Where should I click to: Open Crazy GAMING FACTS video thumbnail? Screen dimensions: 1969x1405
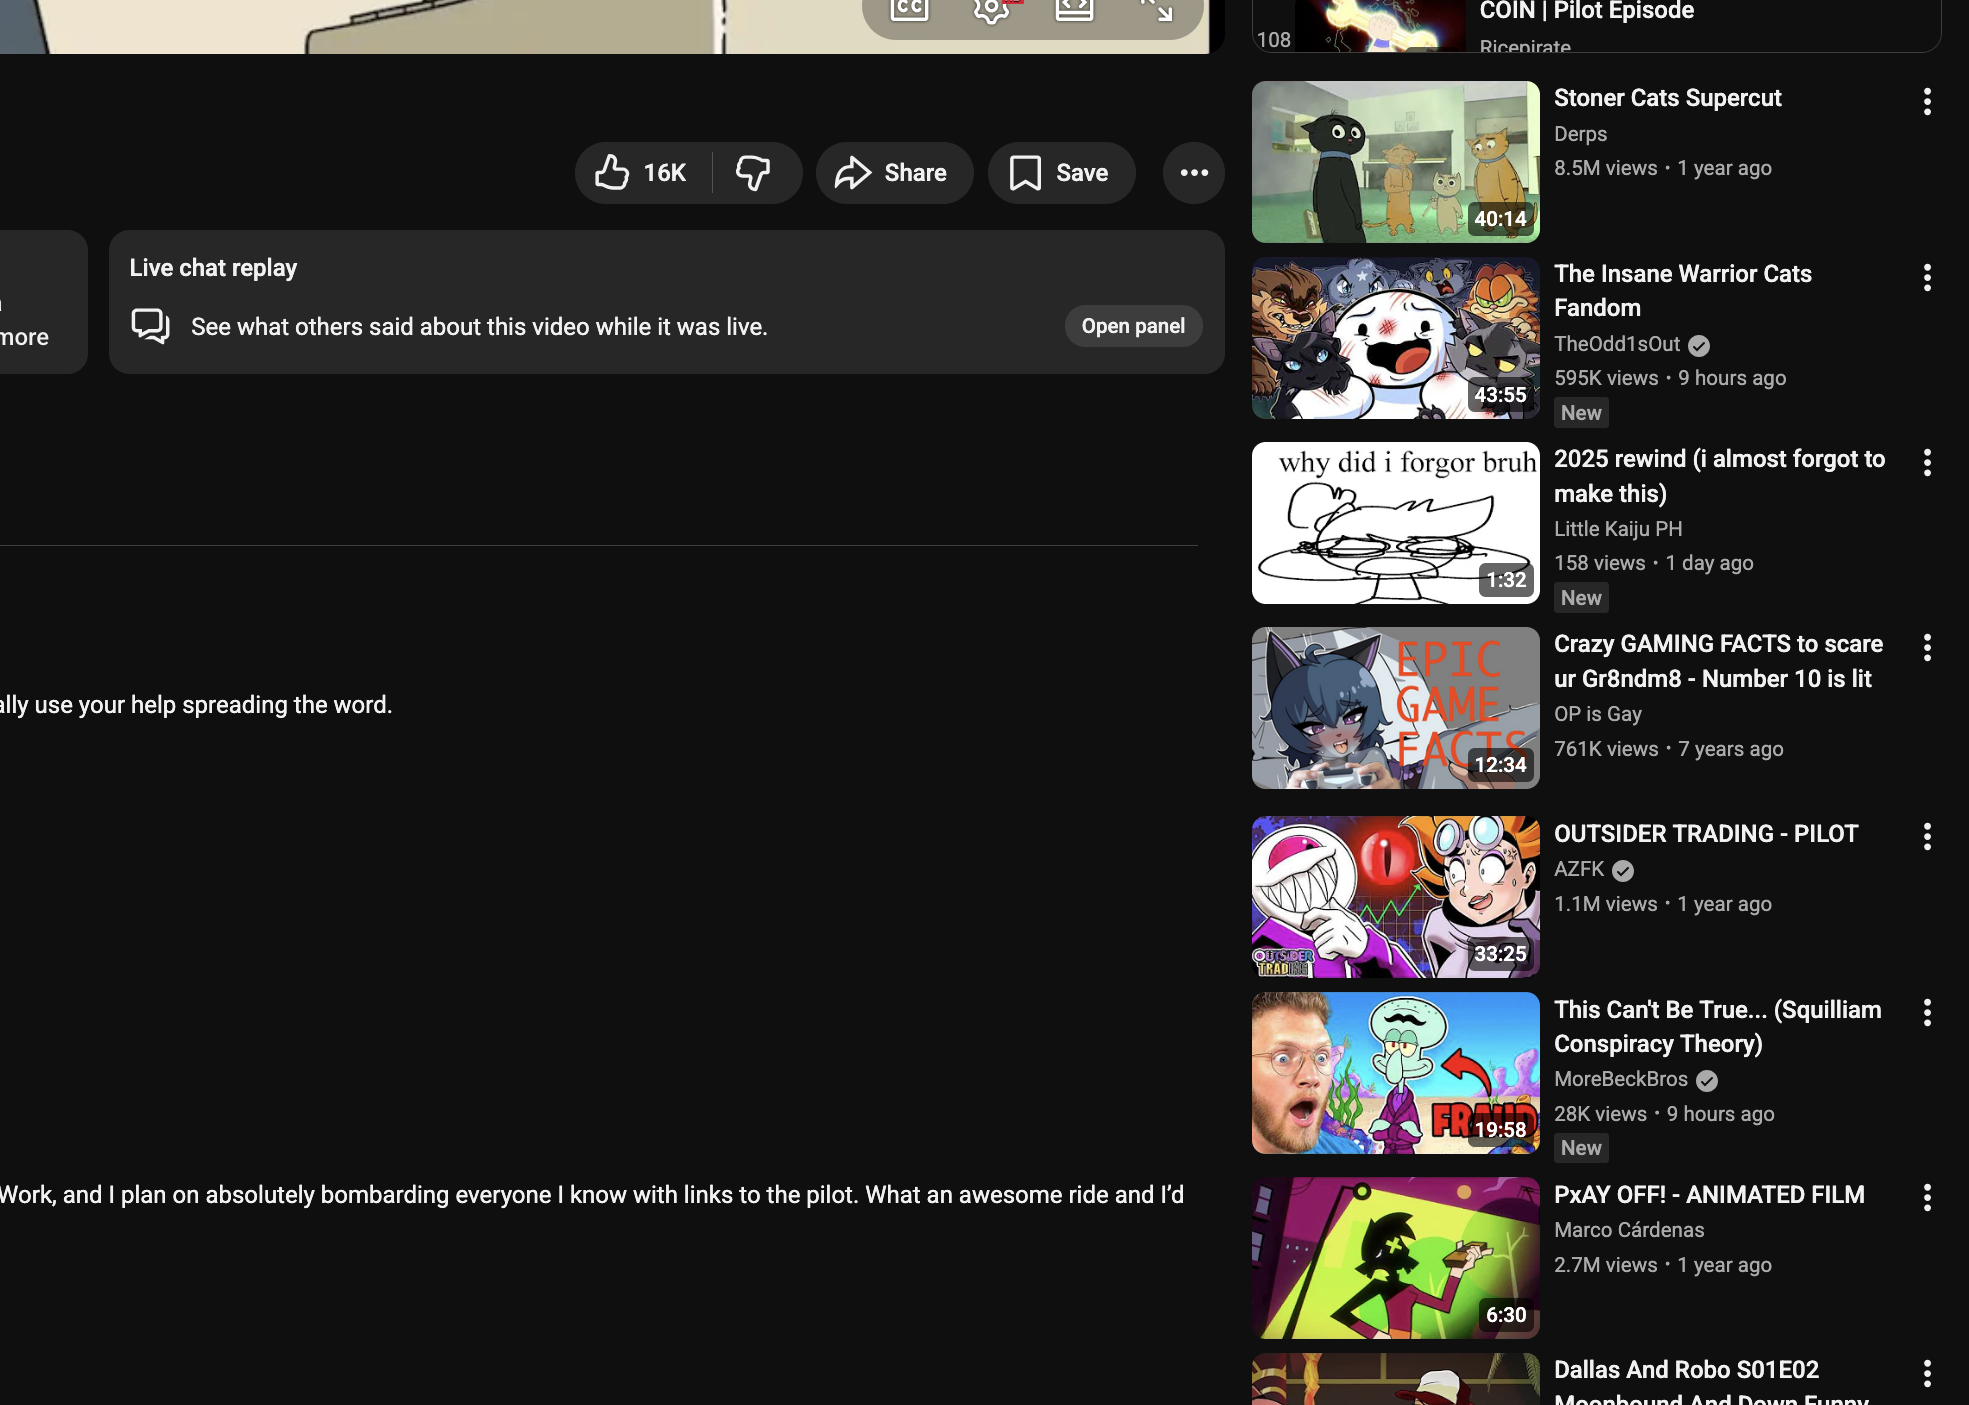coord(1395,708)
